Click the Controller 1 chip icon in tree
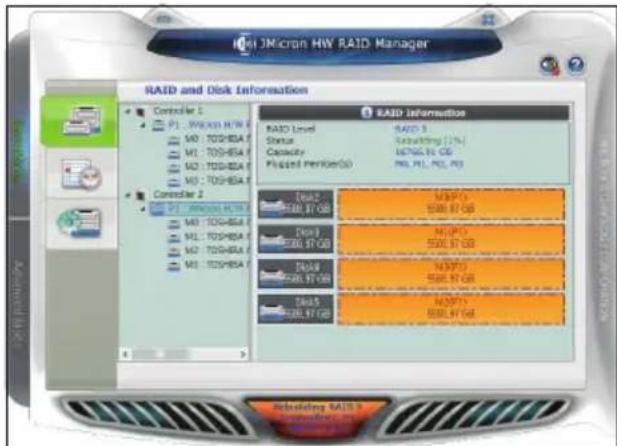This screenshot has width=617, height=446. [x=140, y=112]
